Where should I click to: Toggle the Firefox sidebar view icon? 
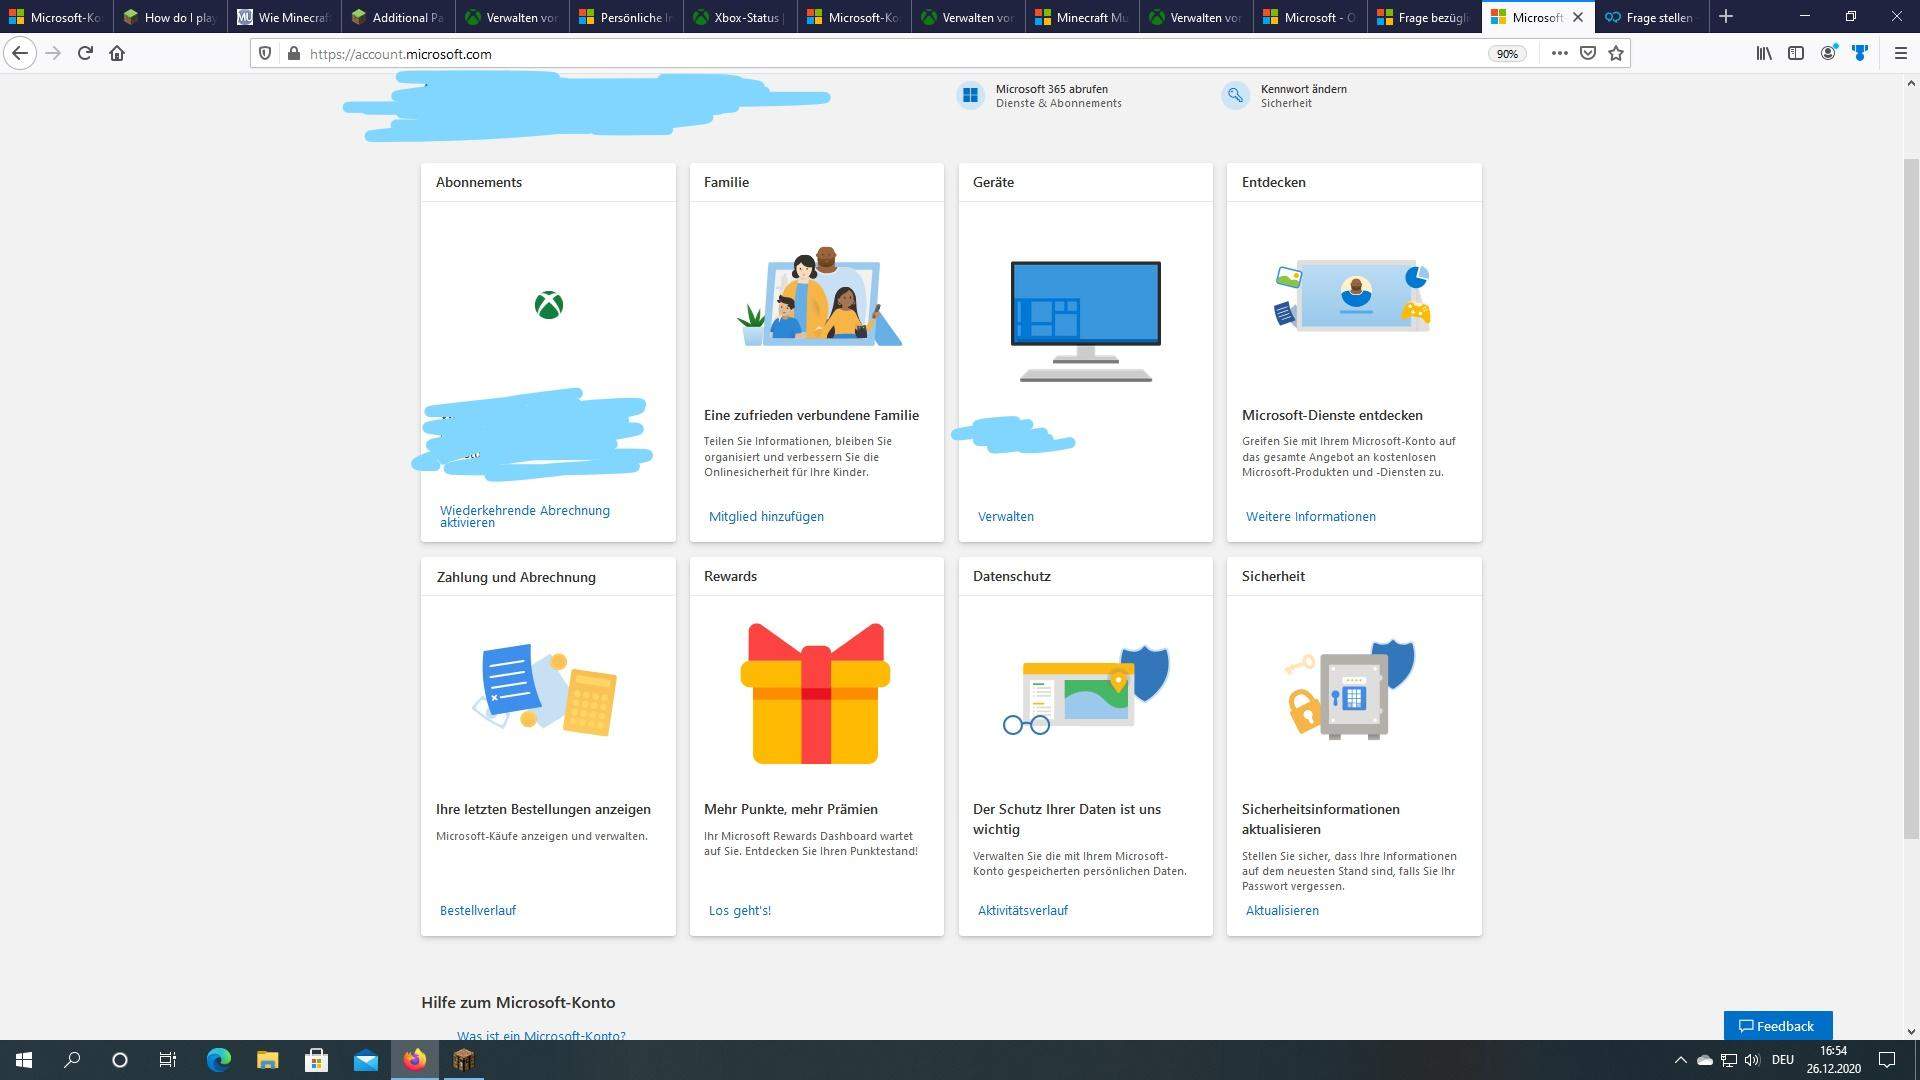click(x=1796, y=53)
